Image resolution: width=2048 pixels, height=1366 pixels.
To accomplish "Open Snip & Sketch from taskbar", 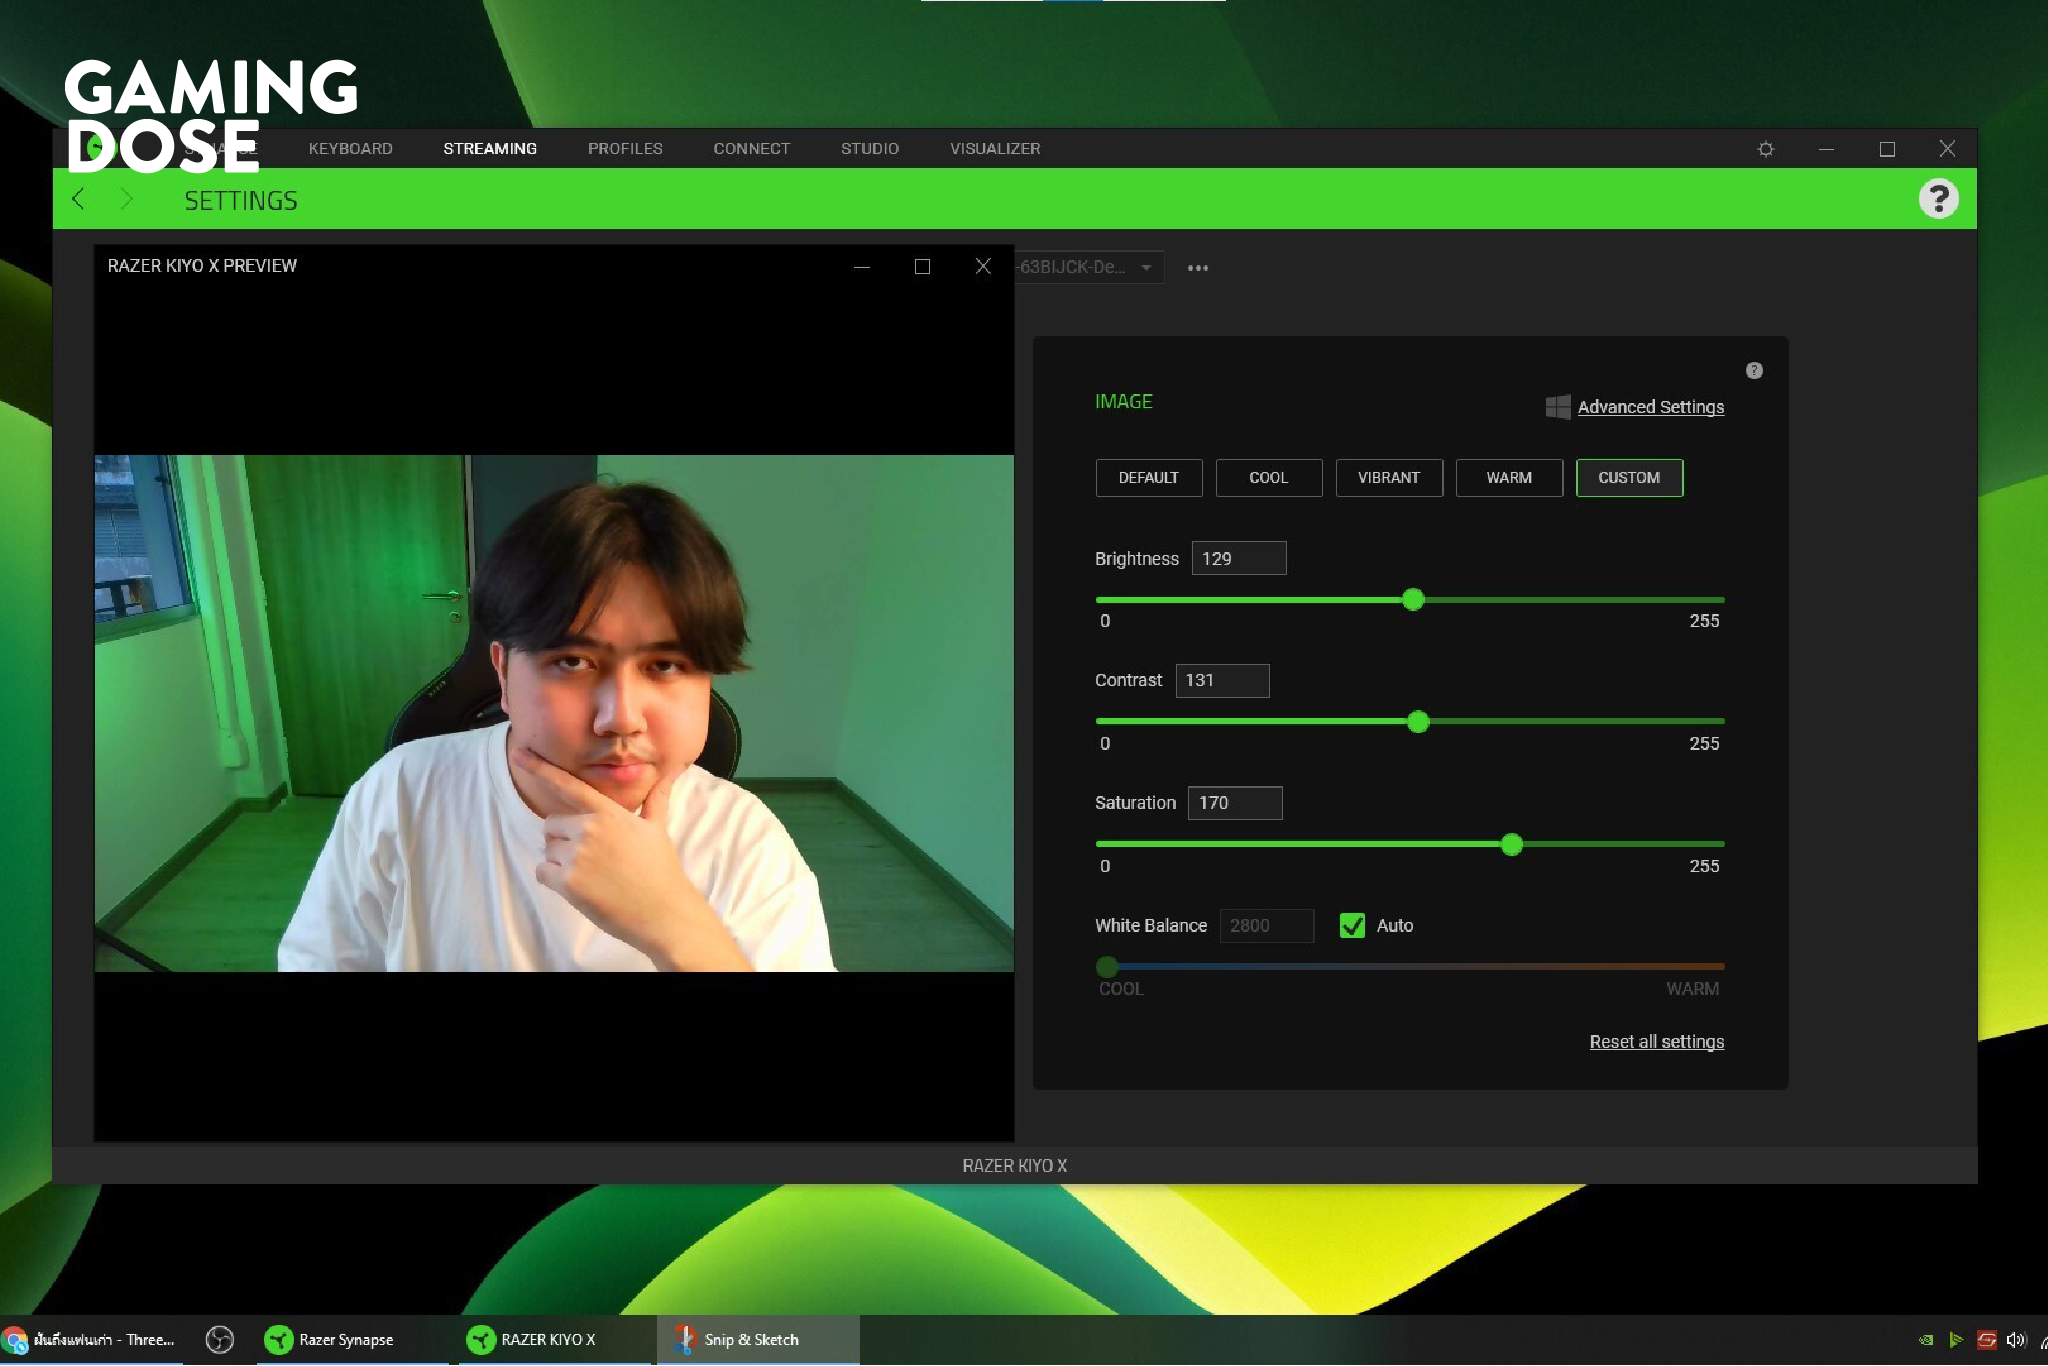I will click(758, 1340).
